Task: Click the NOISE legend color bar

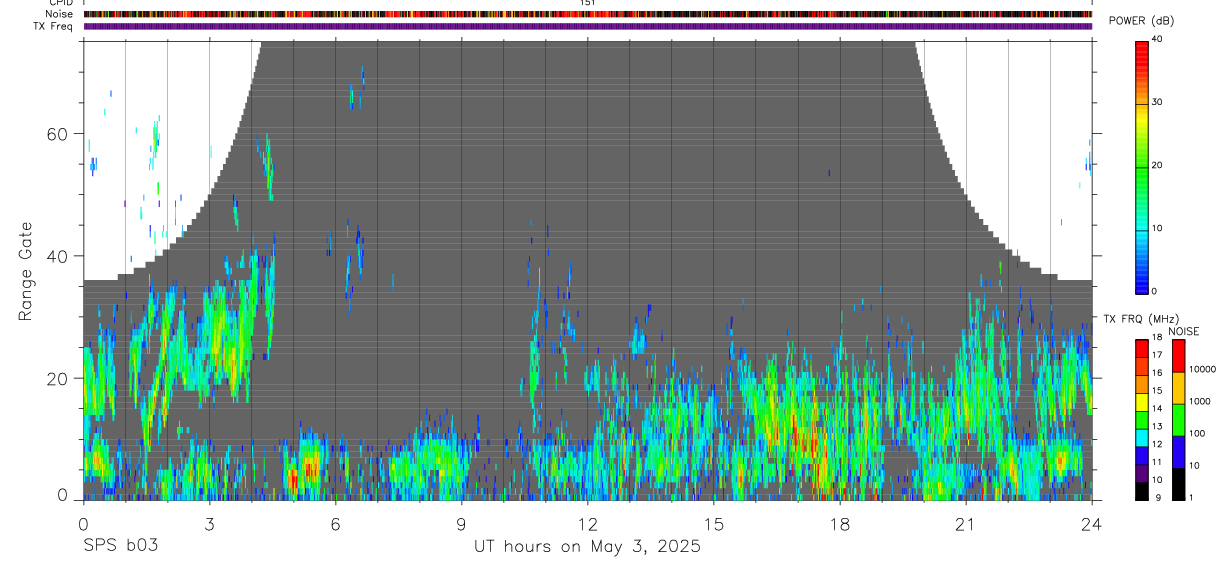Action: pos(1178,420)
